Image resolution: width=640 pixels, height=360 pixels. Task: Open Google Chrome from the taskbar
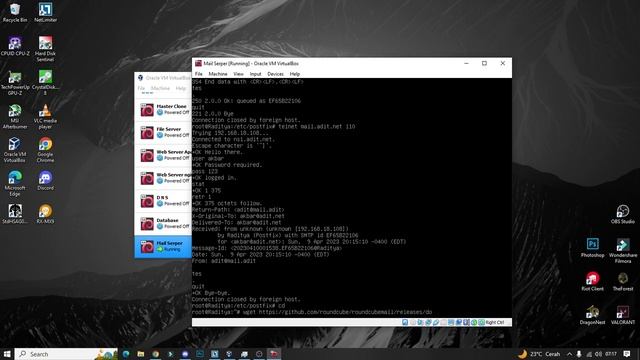pyautogui.click(x=156, y=354)
